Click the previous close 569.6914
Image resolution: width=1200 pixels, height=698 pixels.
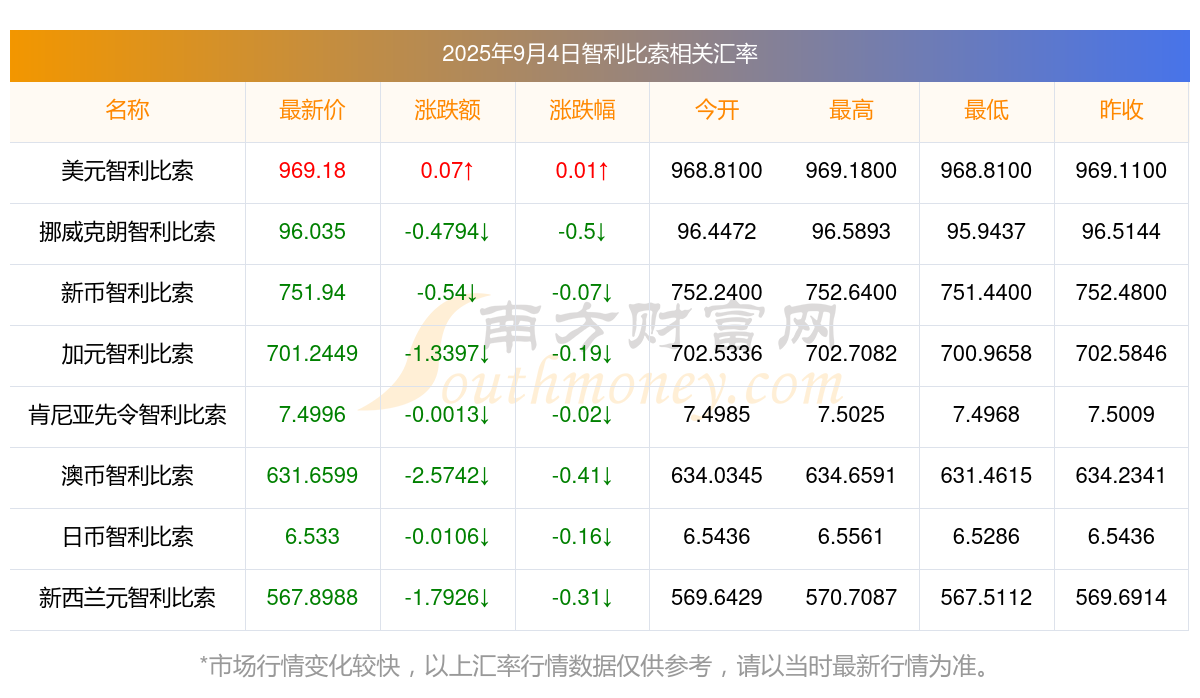click(1121, 598)
